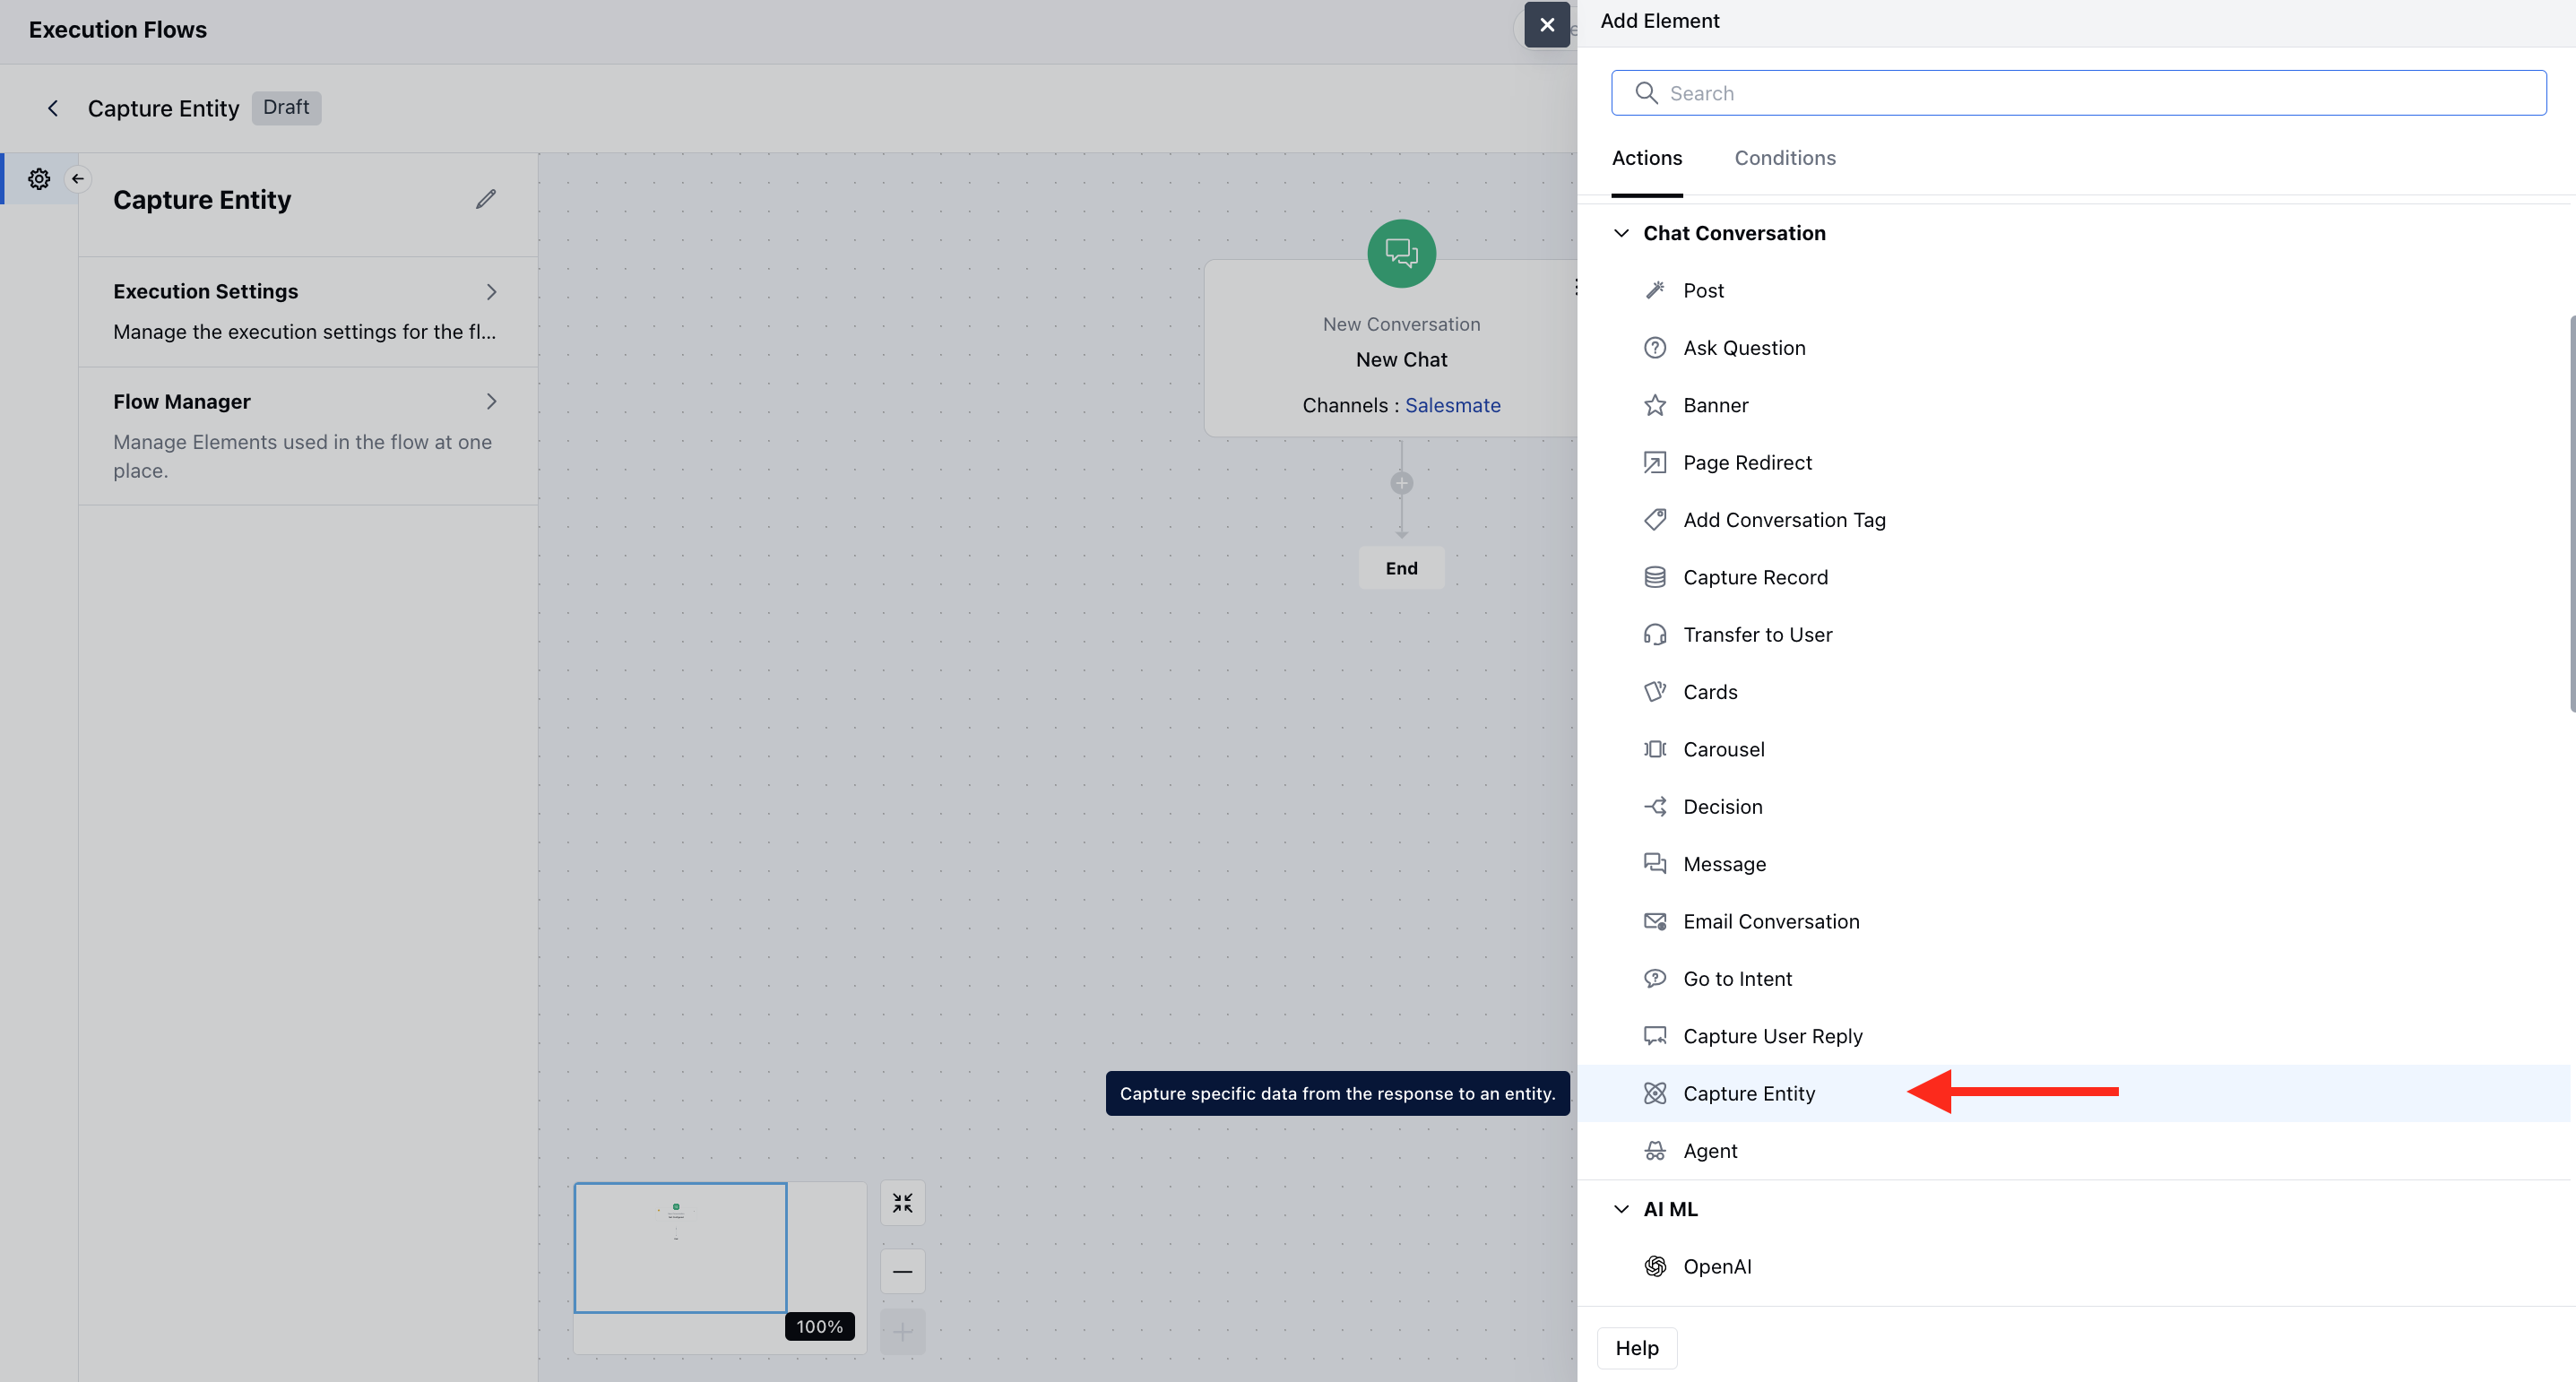Select the Post action

pos(2073,291)
